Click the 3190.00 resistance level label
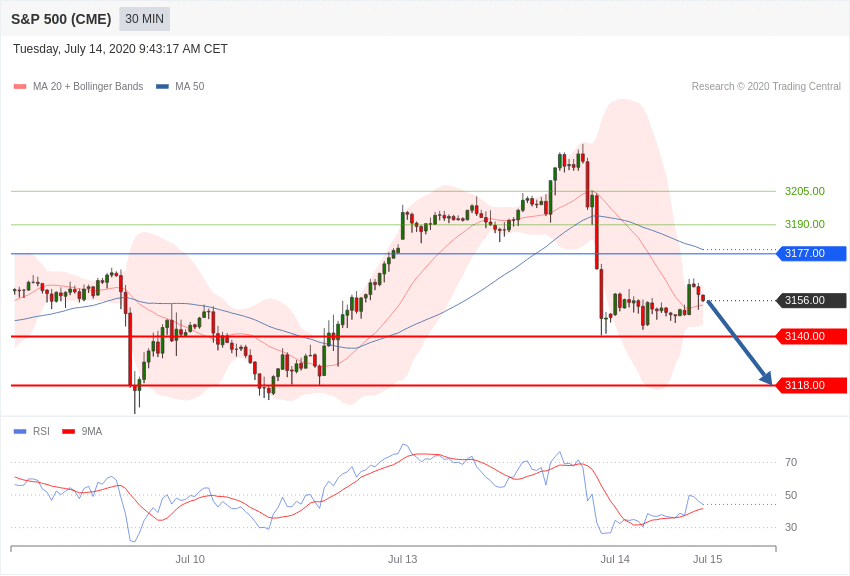Screen dimensions: 850x576 804,224
